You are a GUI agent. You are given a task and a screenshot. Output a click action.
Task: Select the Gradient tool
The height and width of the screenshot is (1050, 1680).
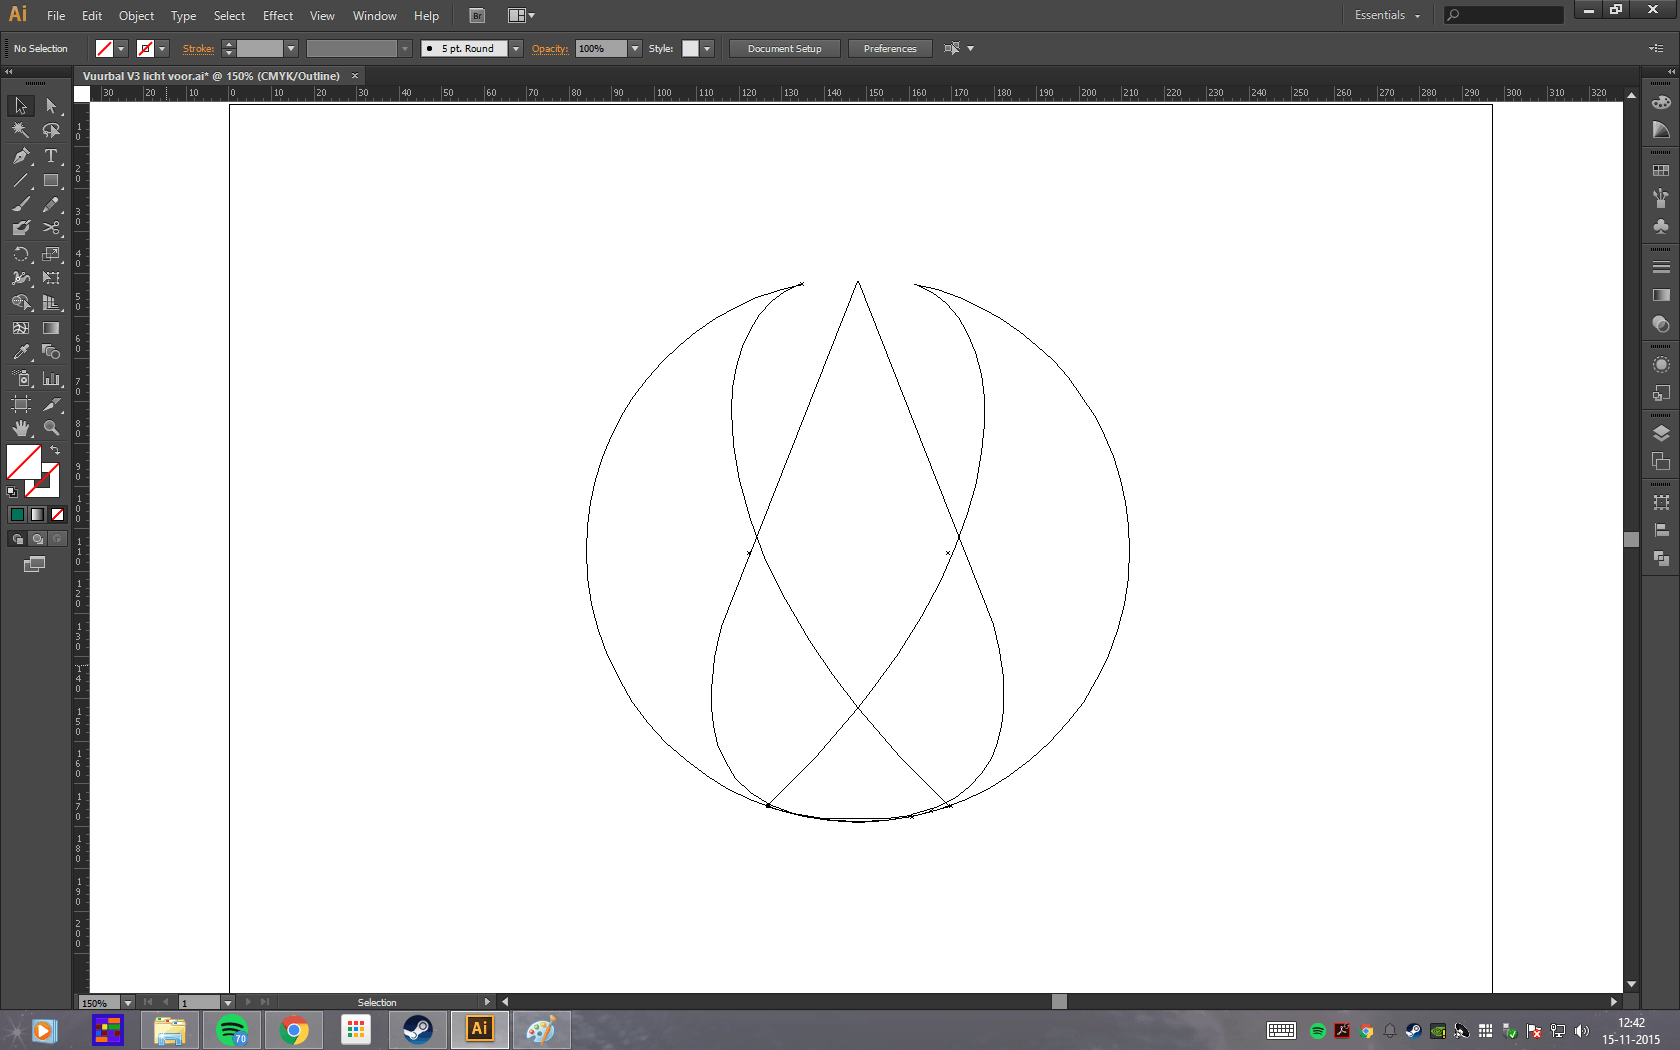point(51,328)
